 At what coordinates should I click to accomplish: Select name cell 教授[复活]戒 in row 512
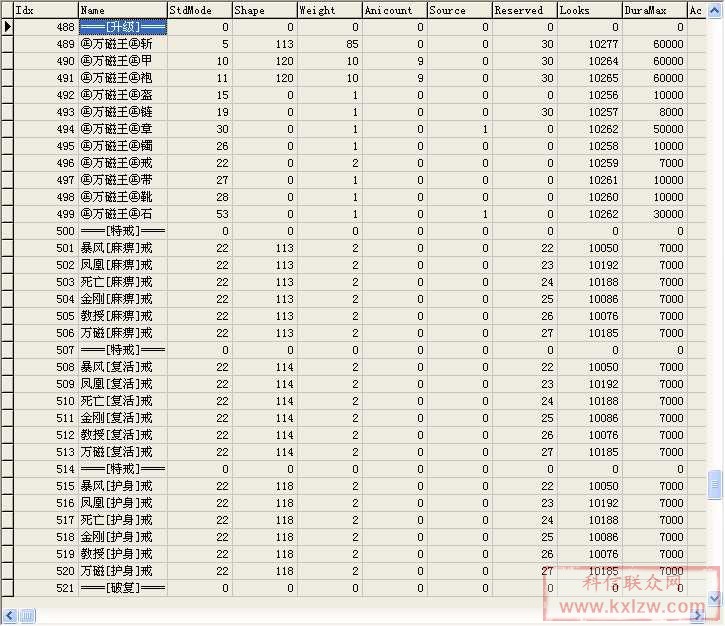click(123, 435)
